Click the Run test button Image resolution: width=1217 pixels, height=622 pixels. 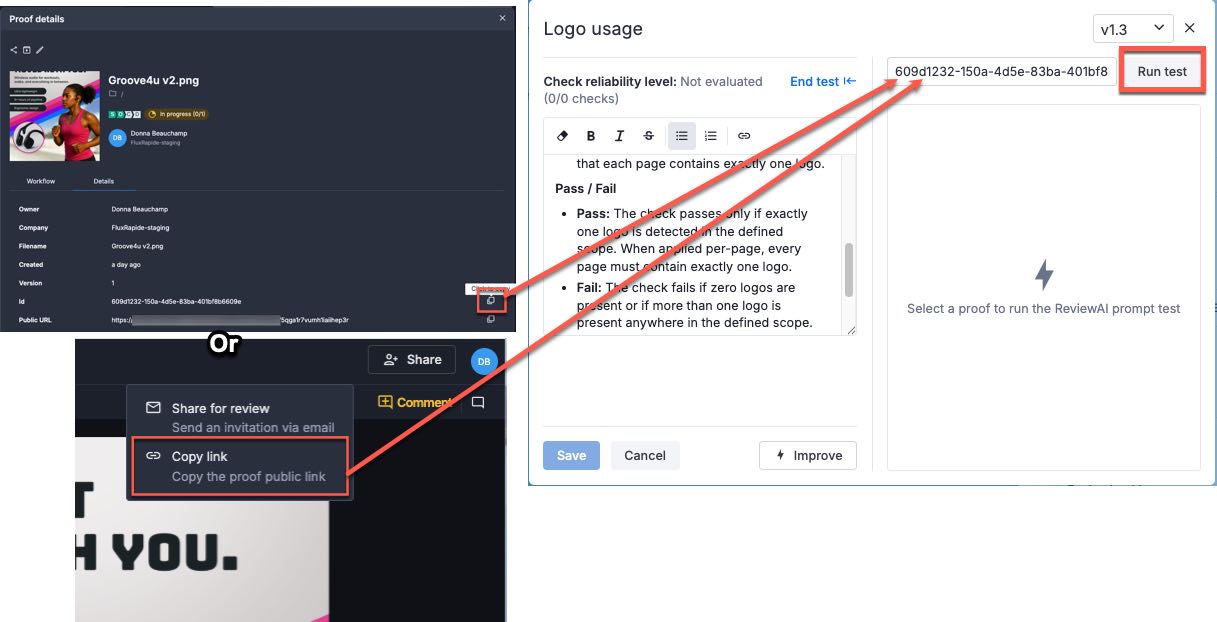point(1161,72)
